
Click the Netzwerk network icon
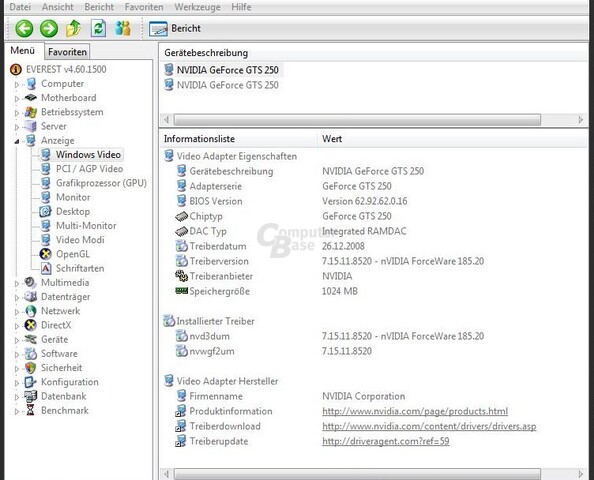point(30,311)
